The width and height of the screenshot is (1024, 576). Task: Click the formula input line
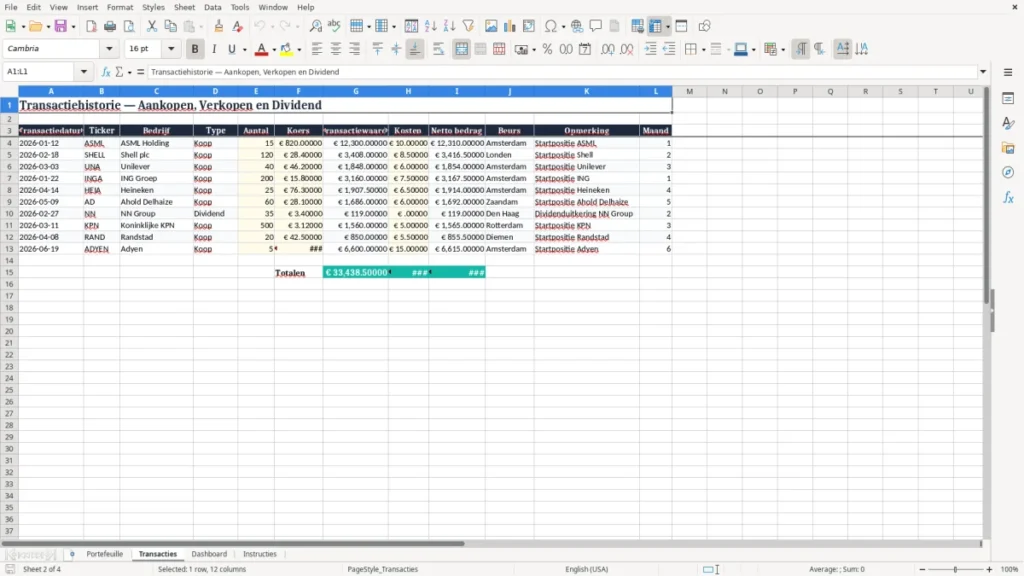tap(562, 72)
